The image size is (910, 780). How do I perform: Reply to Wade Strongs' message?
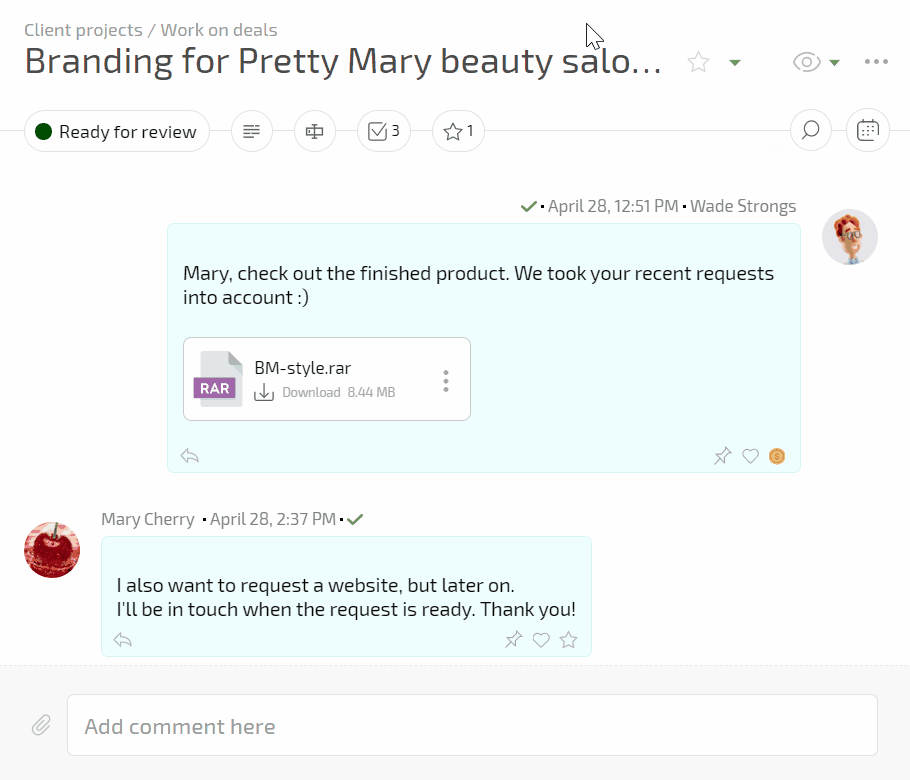click(x=190, y=456)
